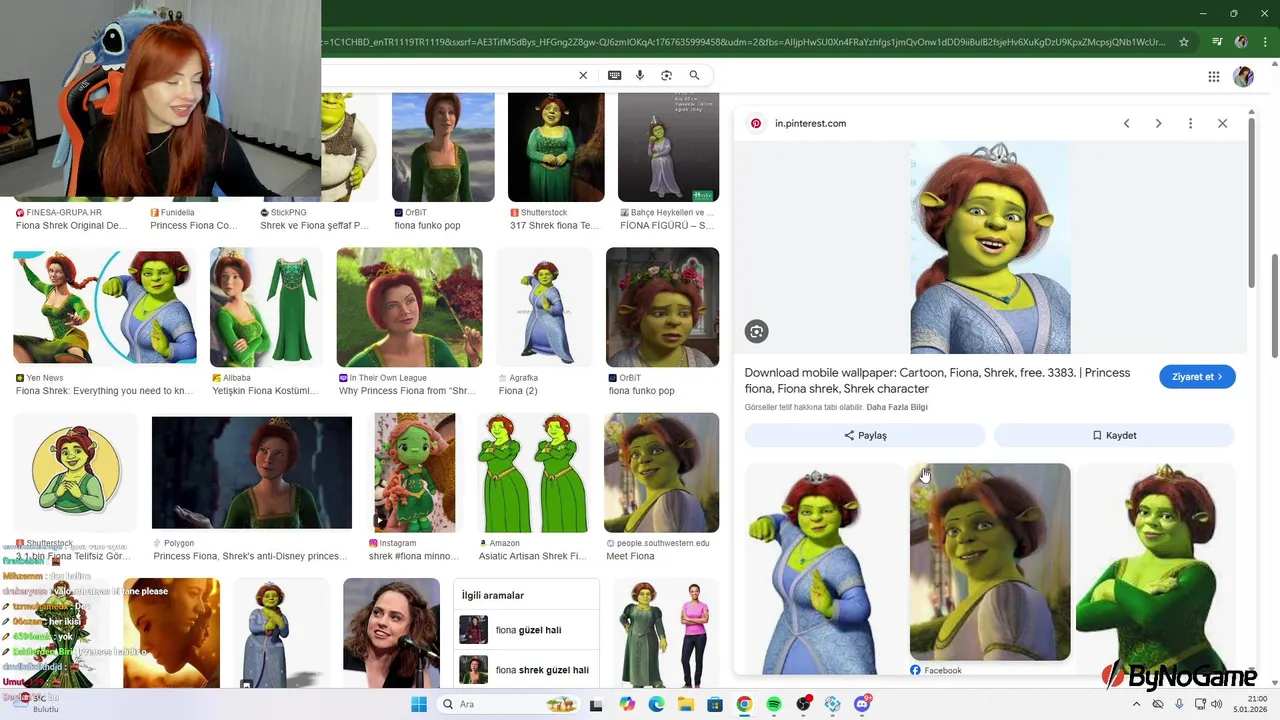
Task: Open the Windows Start menu
Action: click(x=418, y=704)
